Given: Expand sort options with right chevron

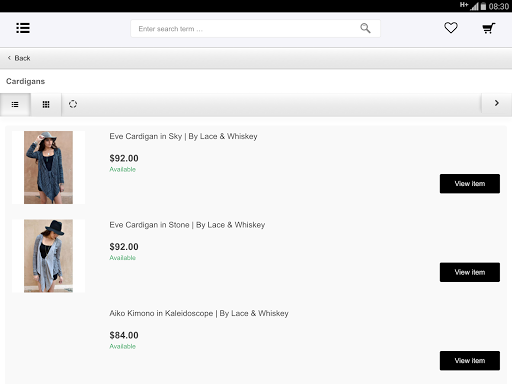Looking at the screenshot, I should coord(497,103).
